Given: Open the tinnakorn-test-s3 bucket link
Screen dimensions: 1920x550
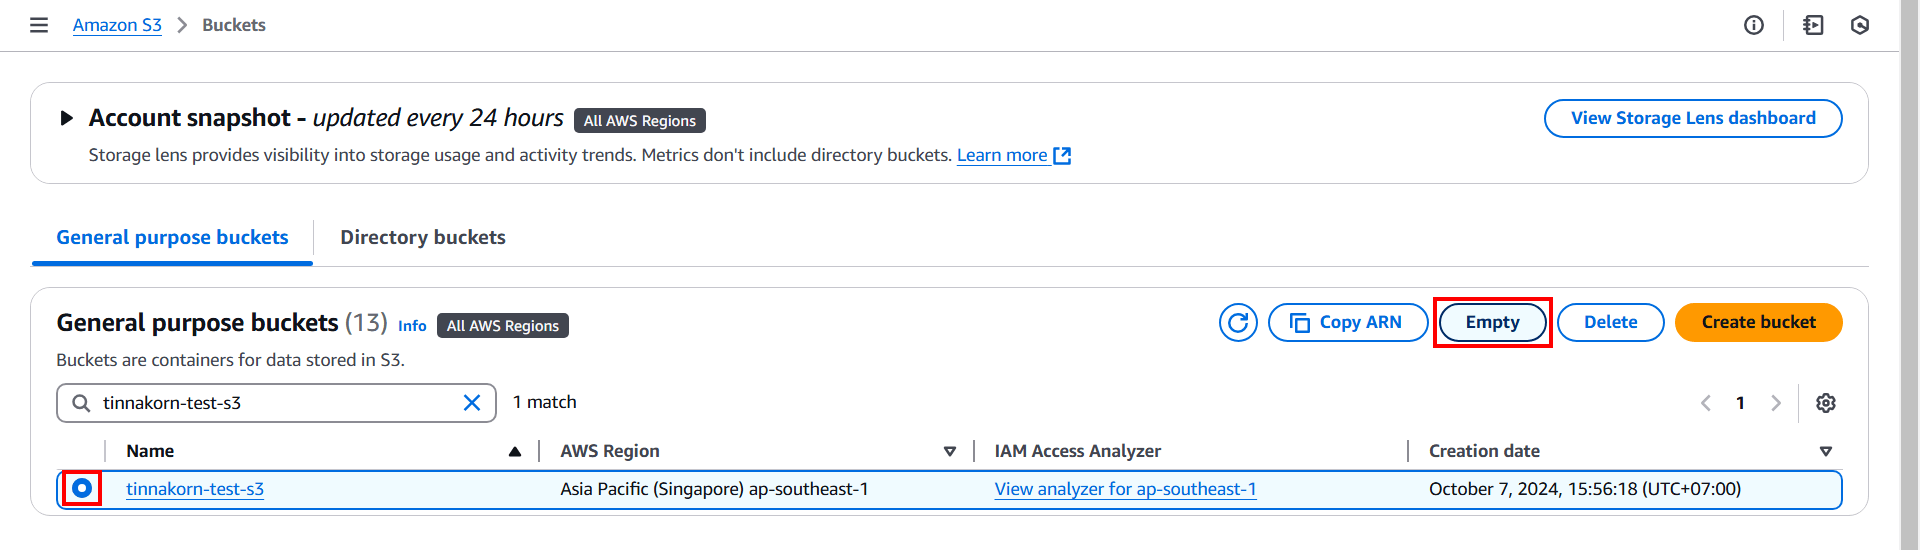Looking at the screenshot, I should [195, 489].
